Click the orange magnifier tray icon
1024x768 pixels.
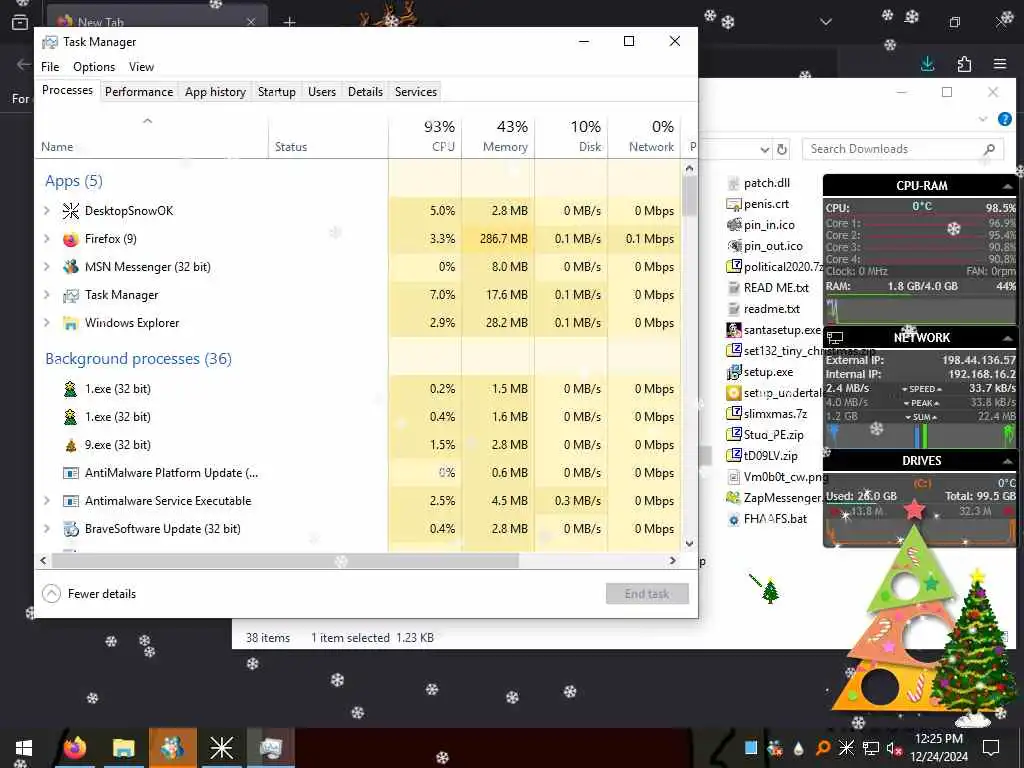823,748
